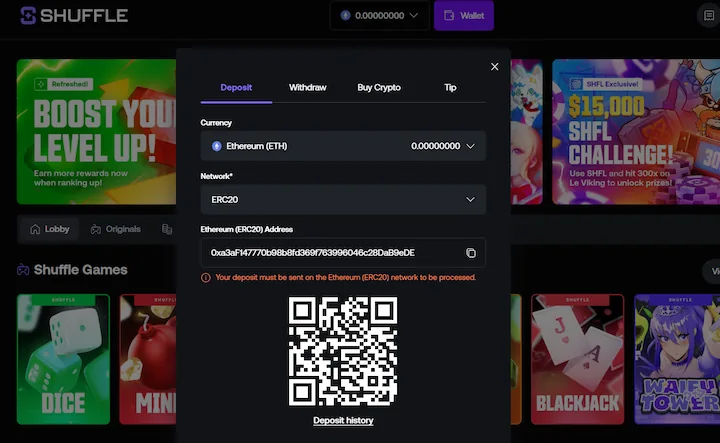This screenshot has height=443, width=720.
Task: Click the Originals dice icon
Action: pyautogui.click(x=96, y=229)
